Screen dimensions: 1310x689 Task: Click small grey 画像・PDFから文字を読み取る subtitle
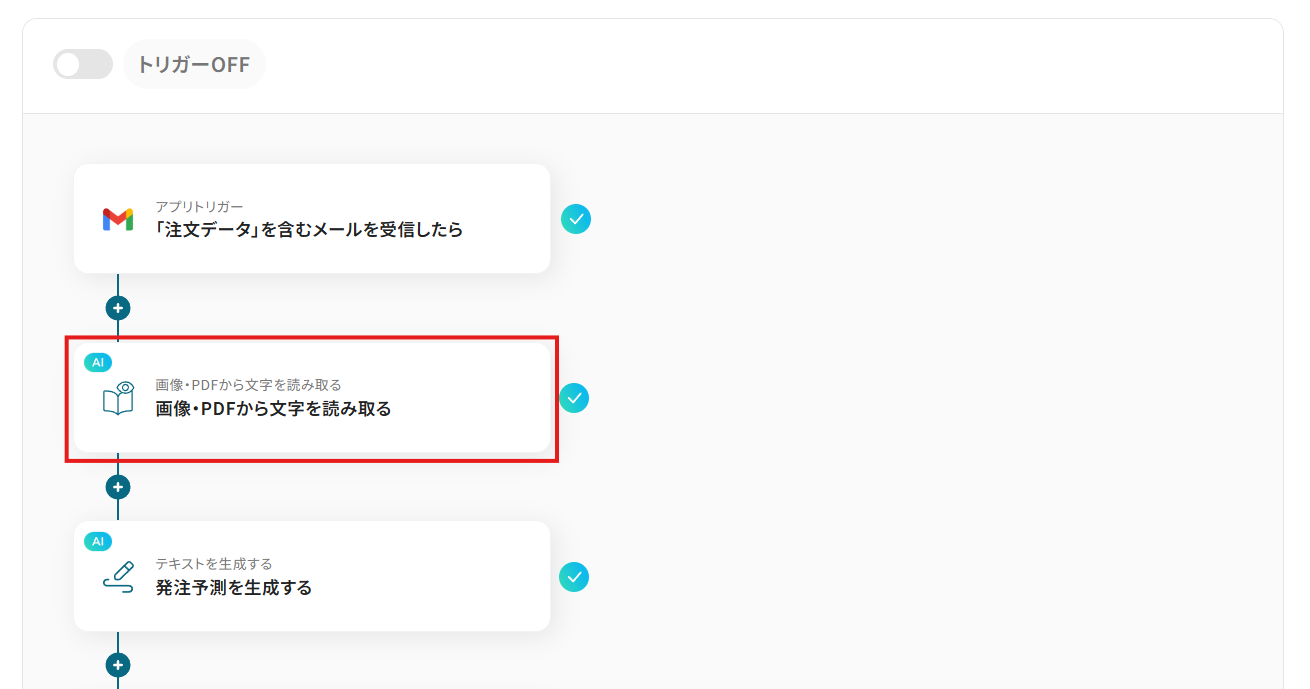pos(248,385)
